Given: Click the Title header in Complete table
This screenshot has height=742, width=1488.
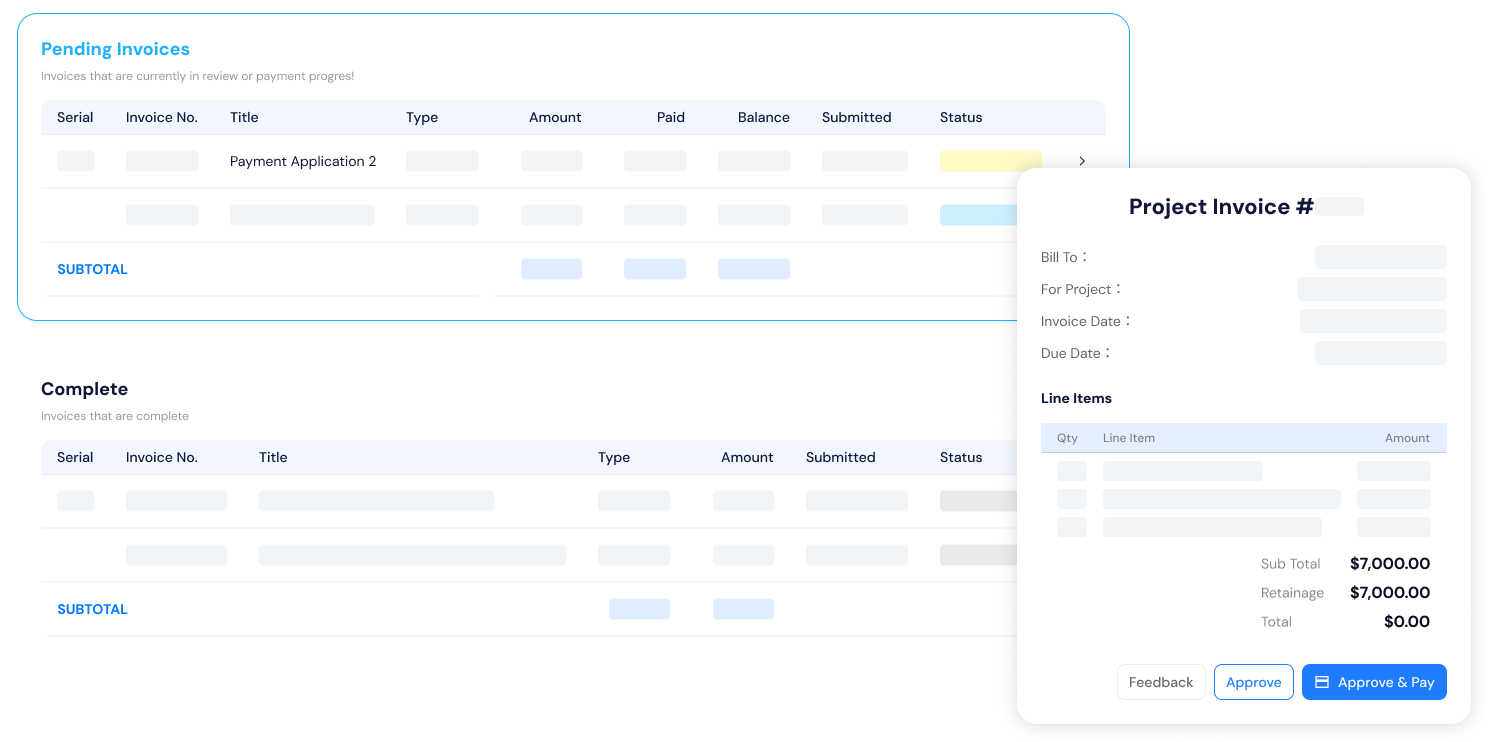Looking at the screenshot, I should click(x=273, y=457).
